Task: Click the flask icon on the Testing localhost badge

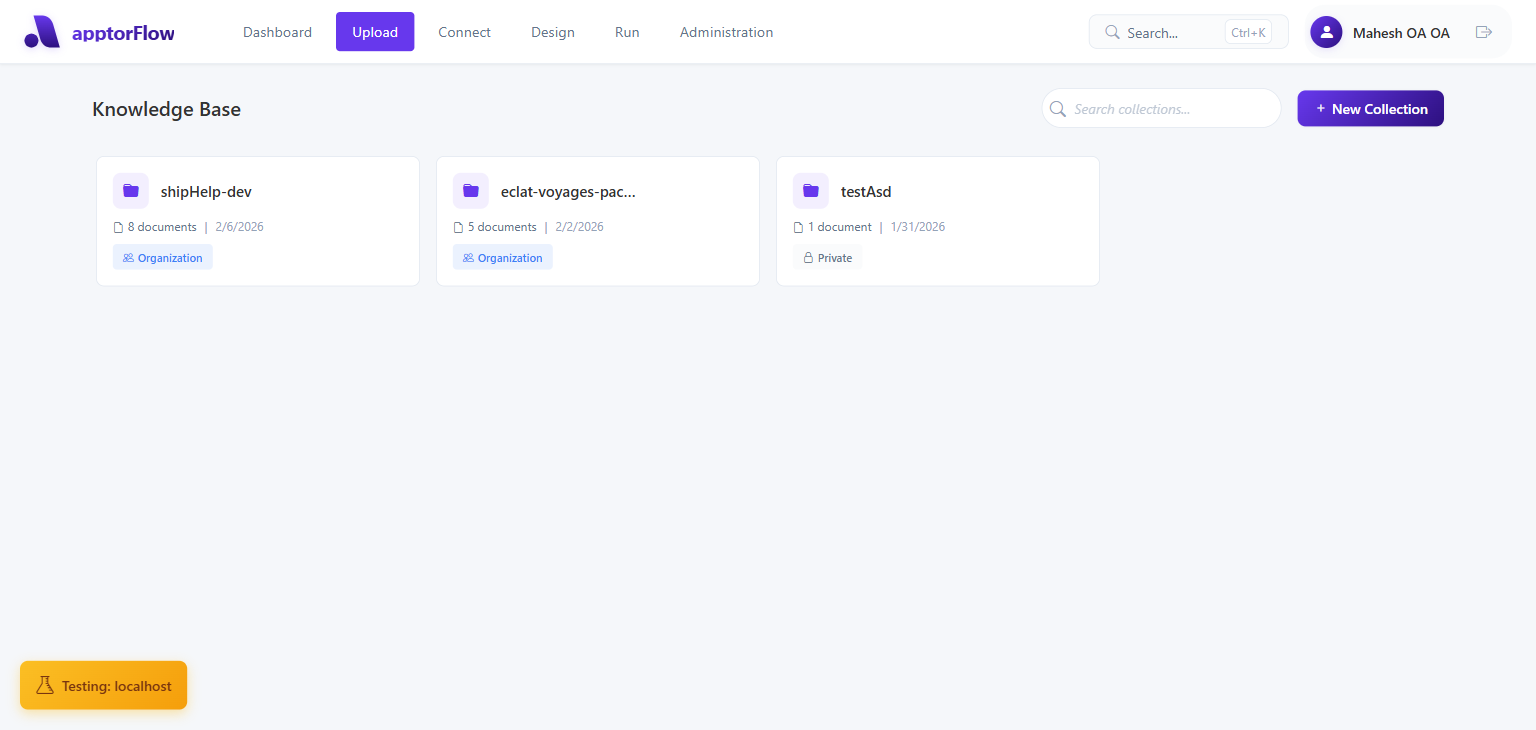Action: (x=45, y=685)
